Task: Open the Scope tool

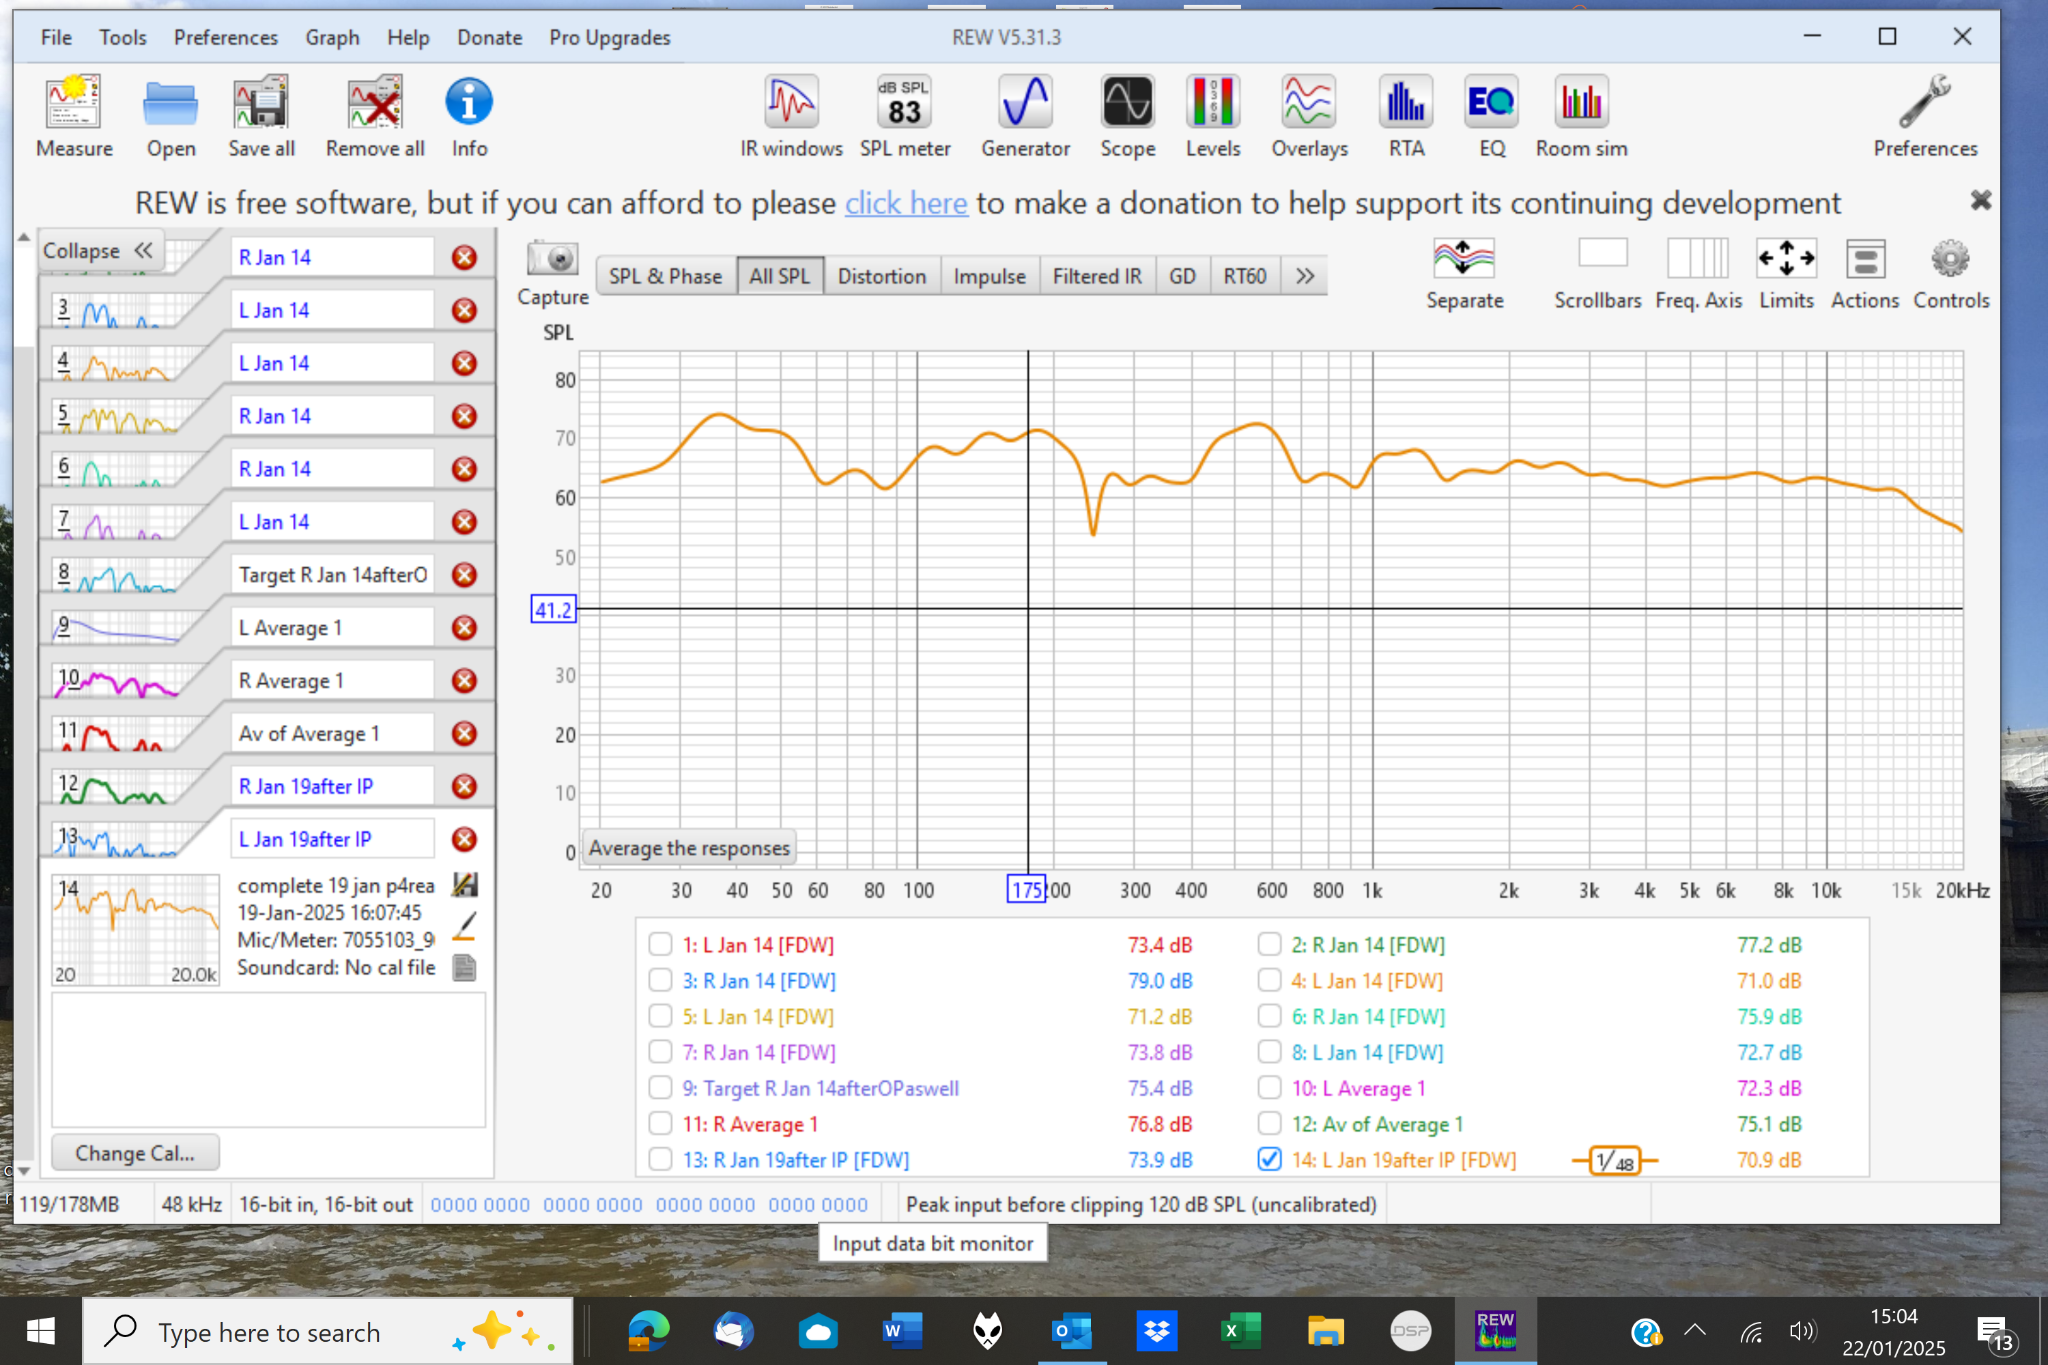Action: coord(1127,116)
